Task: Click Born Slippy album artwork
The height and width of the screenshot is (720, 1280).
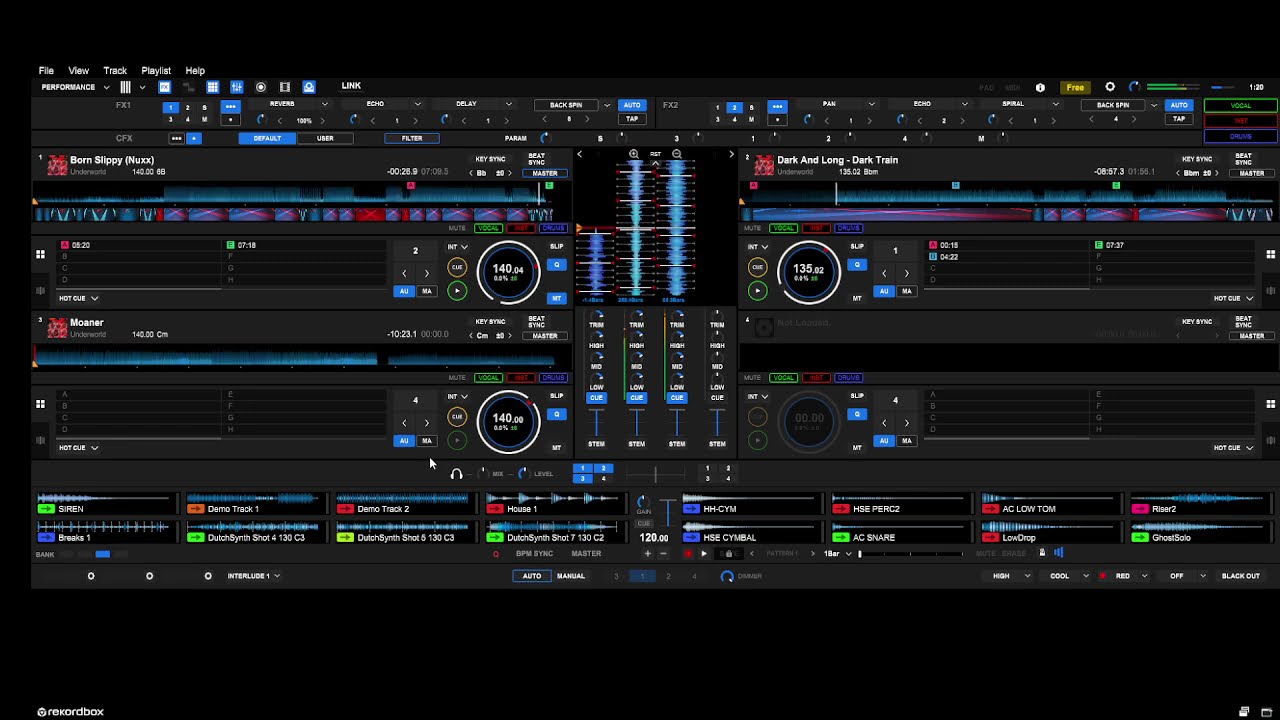Action: pos(57,165)
